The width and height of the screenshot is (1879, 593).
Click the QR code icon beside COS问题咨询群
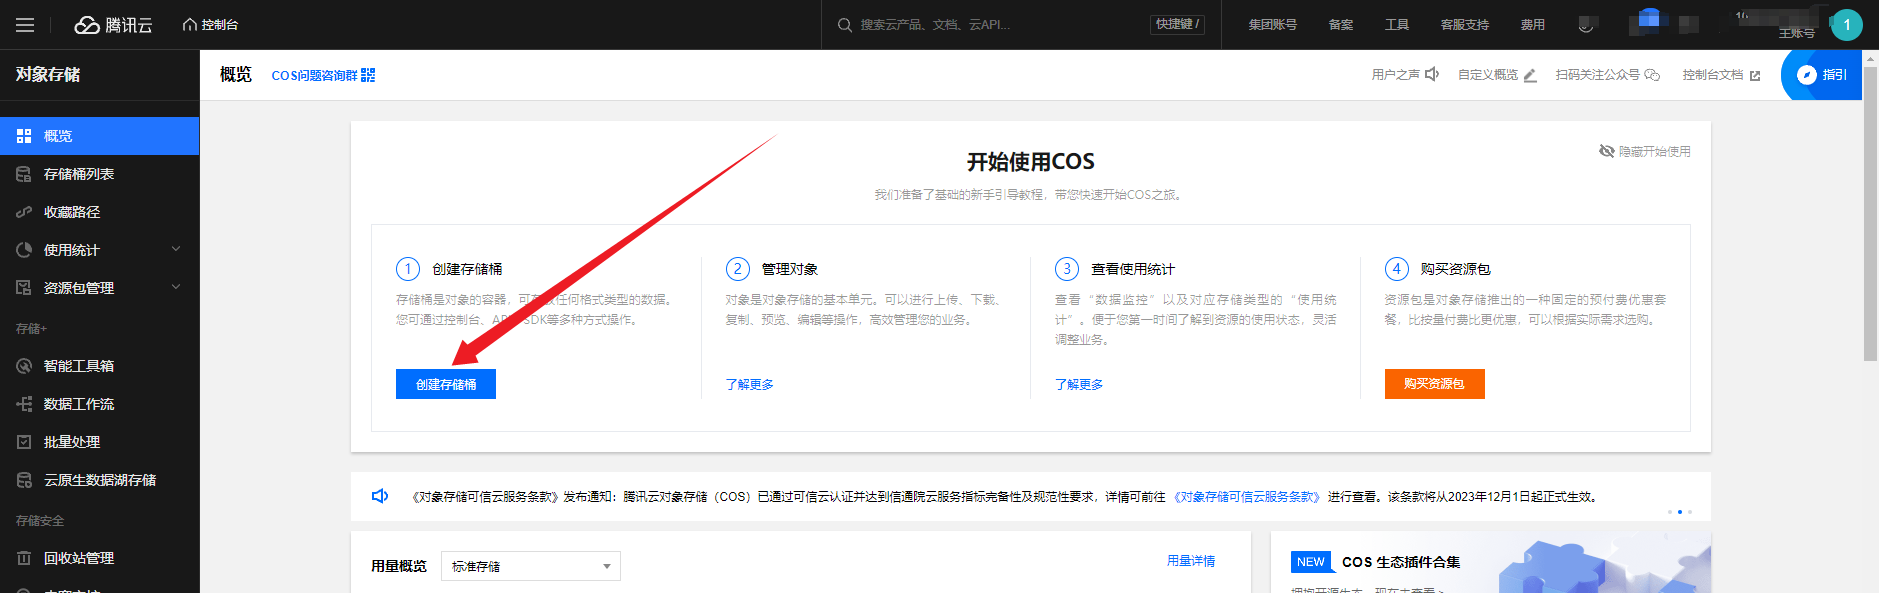[368, 75]
